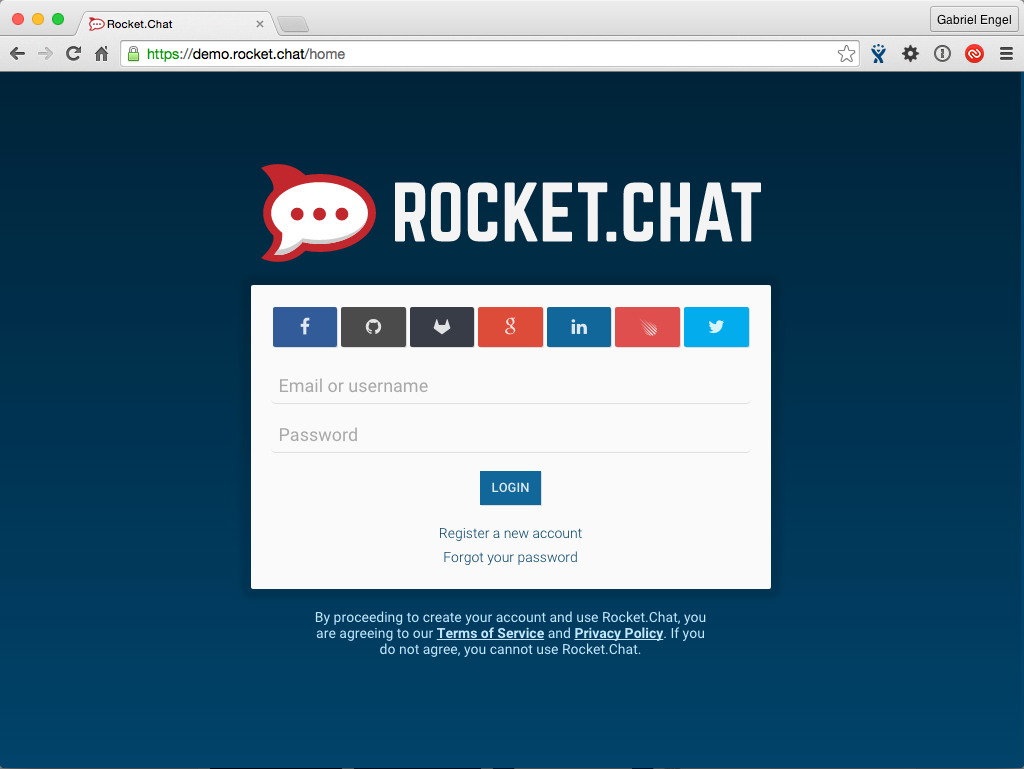This screenshot has height=769, width=1024.
Task: Reload the page with the refresh icon
Action: click(73, 54)
